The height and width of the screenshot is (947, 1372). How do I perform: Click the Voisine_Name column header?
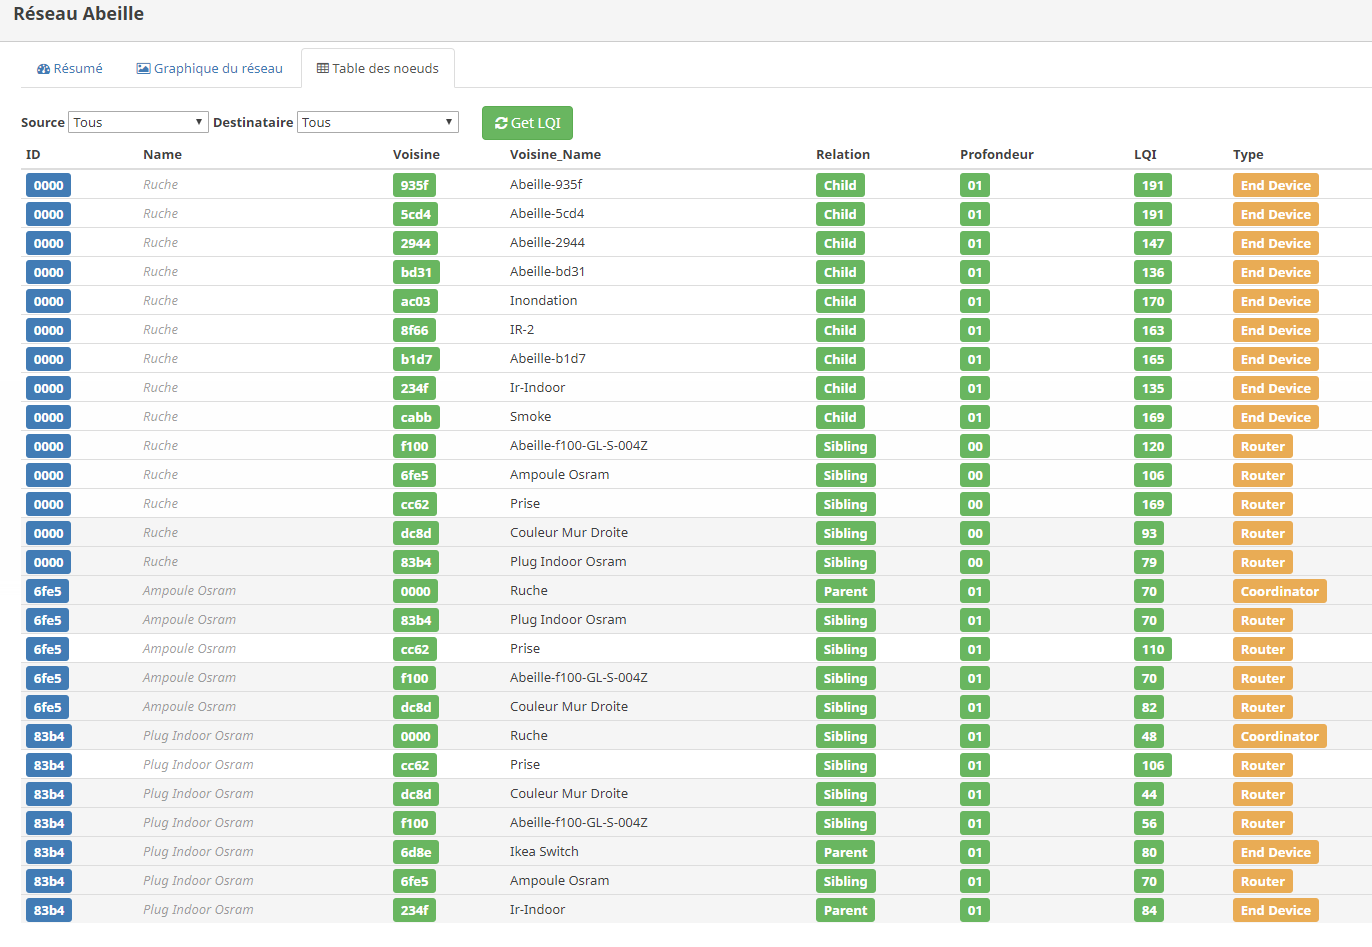(555, 154)
